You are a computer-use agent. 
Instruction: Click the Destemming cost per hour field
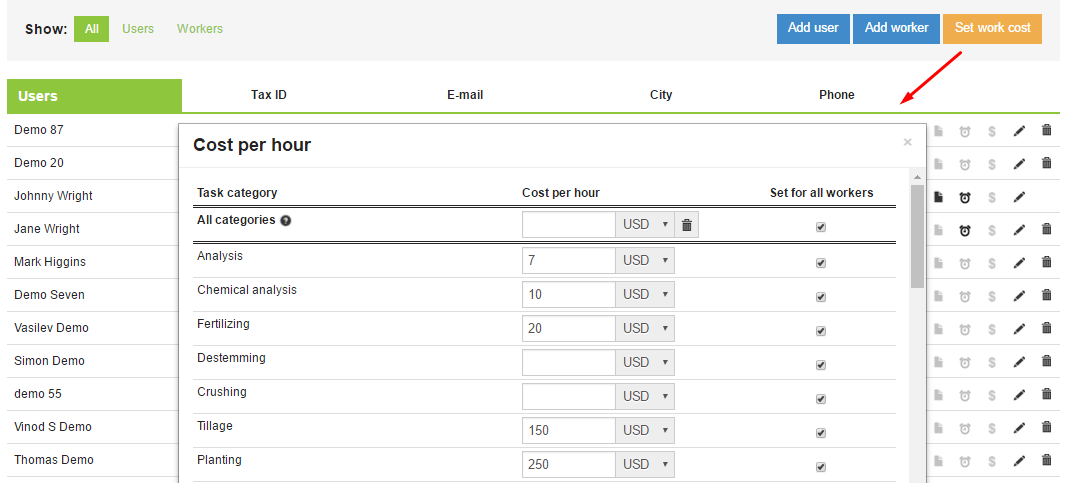(x=568, y=362)
